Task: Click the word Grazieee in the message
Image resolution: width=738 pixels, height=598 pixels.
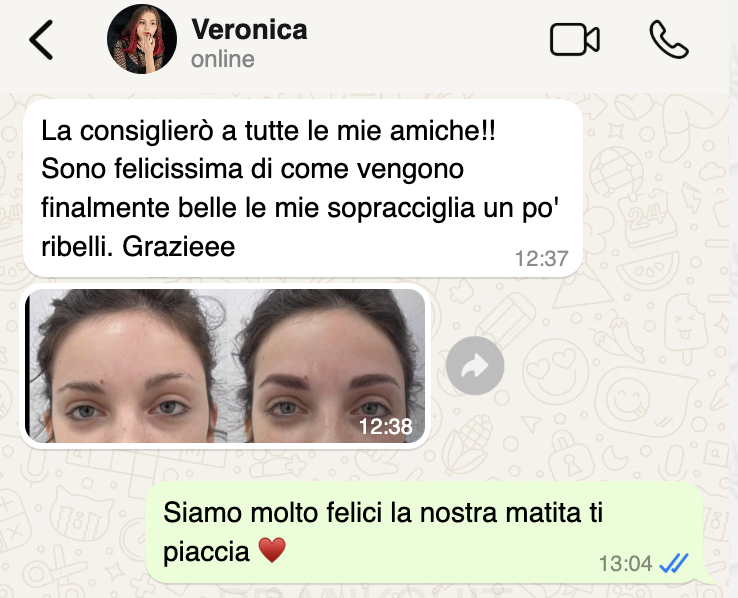Action: click(179, 247)
